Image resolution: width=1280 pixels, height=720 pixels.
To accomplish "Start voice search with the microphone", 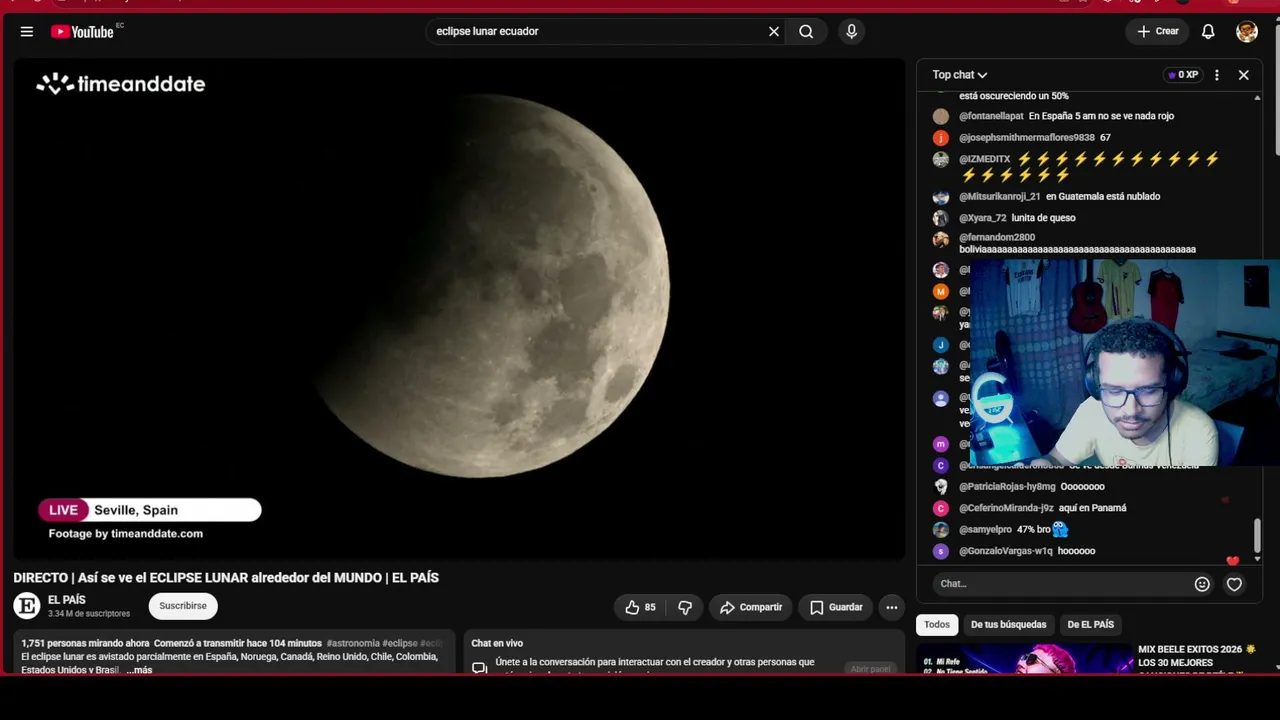I will (x=852, y=32).
